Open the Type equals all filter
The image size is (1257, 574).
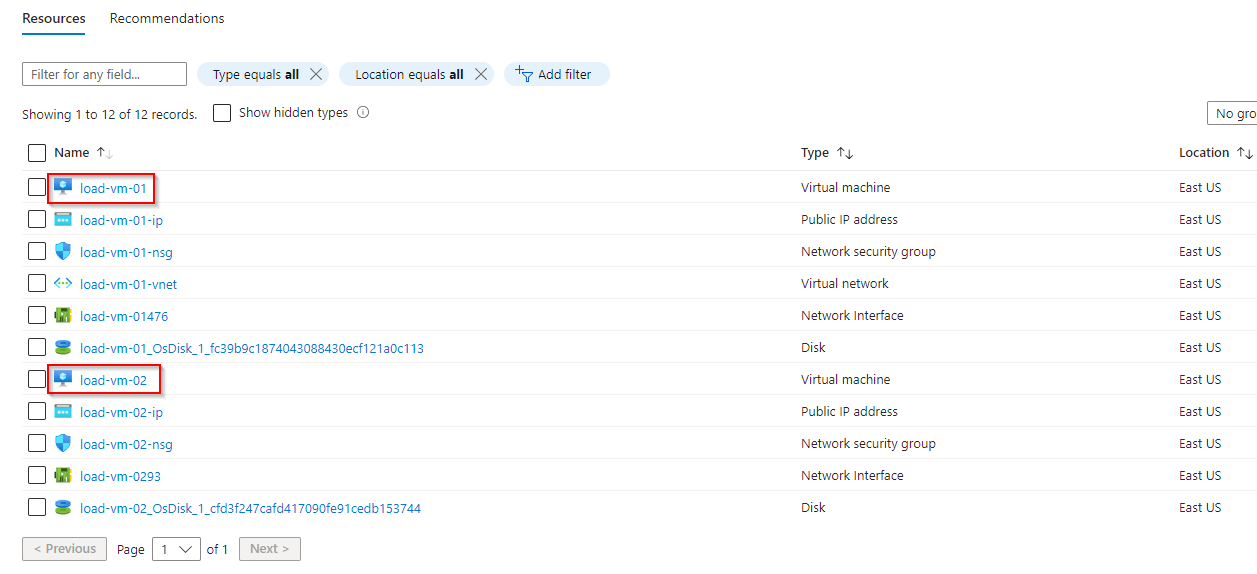tap(255, 74)
